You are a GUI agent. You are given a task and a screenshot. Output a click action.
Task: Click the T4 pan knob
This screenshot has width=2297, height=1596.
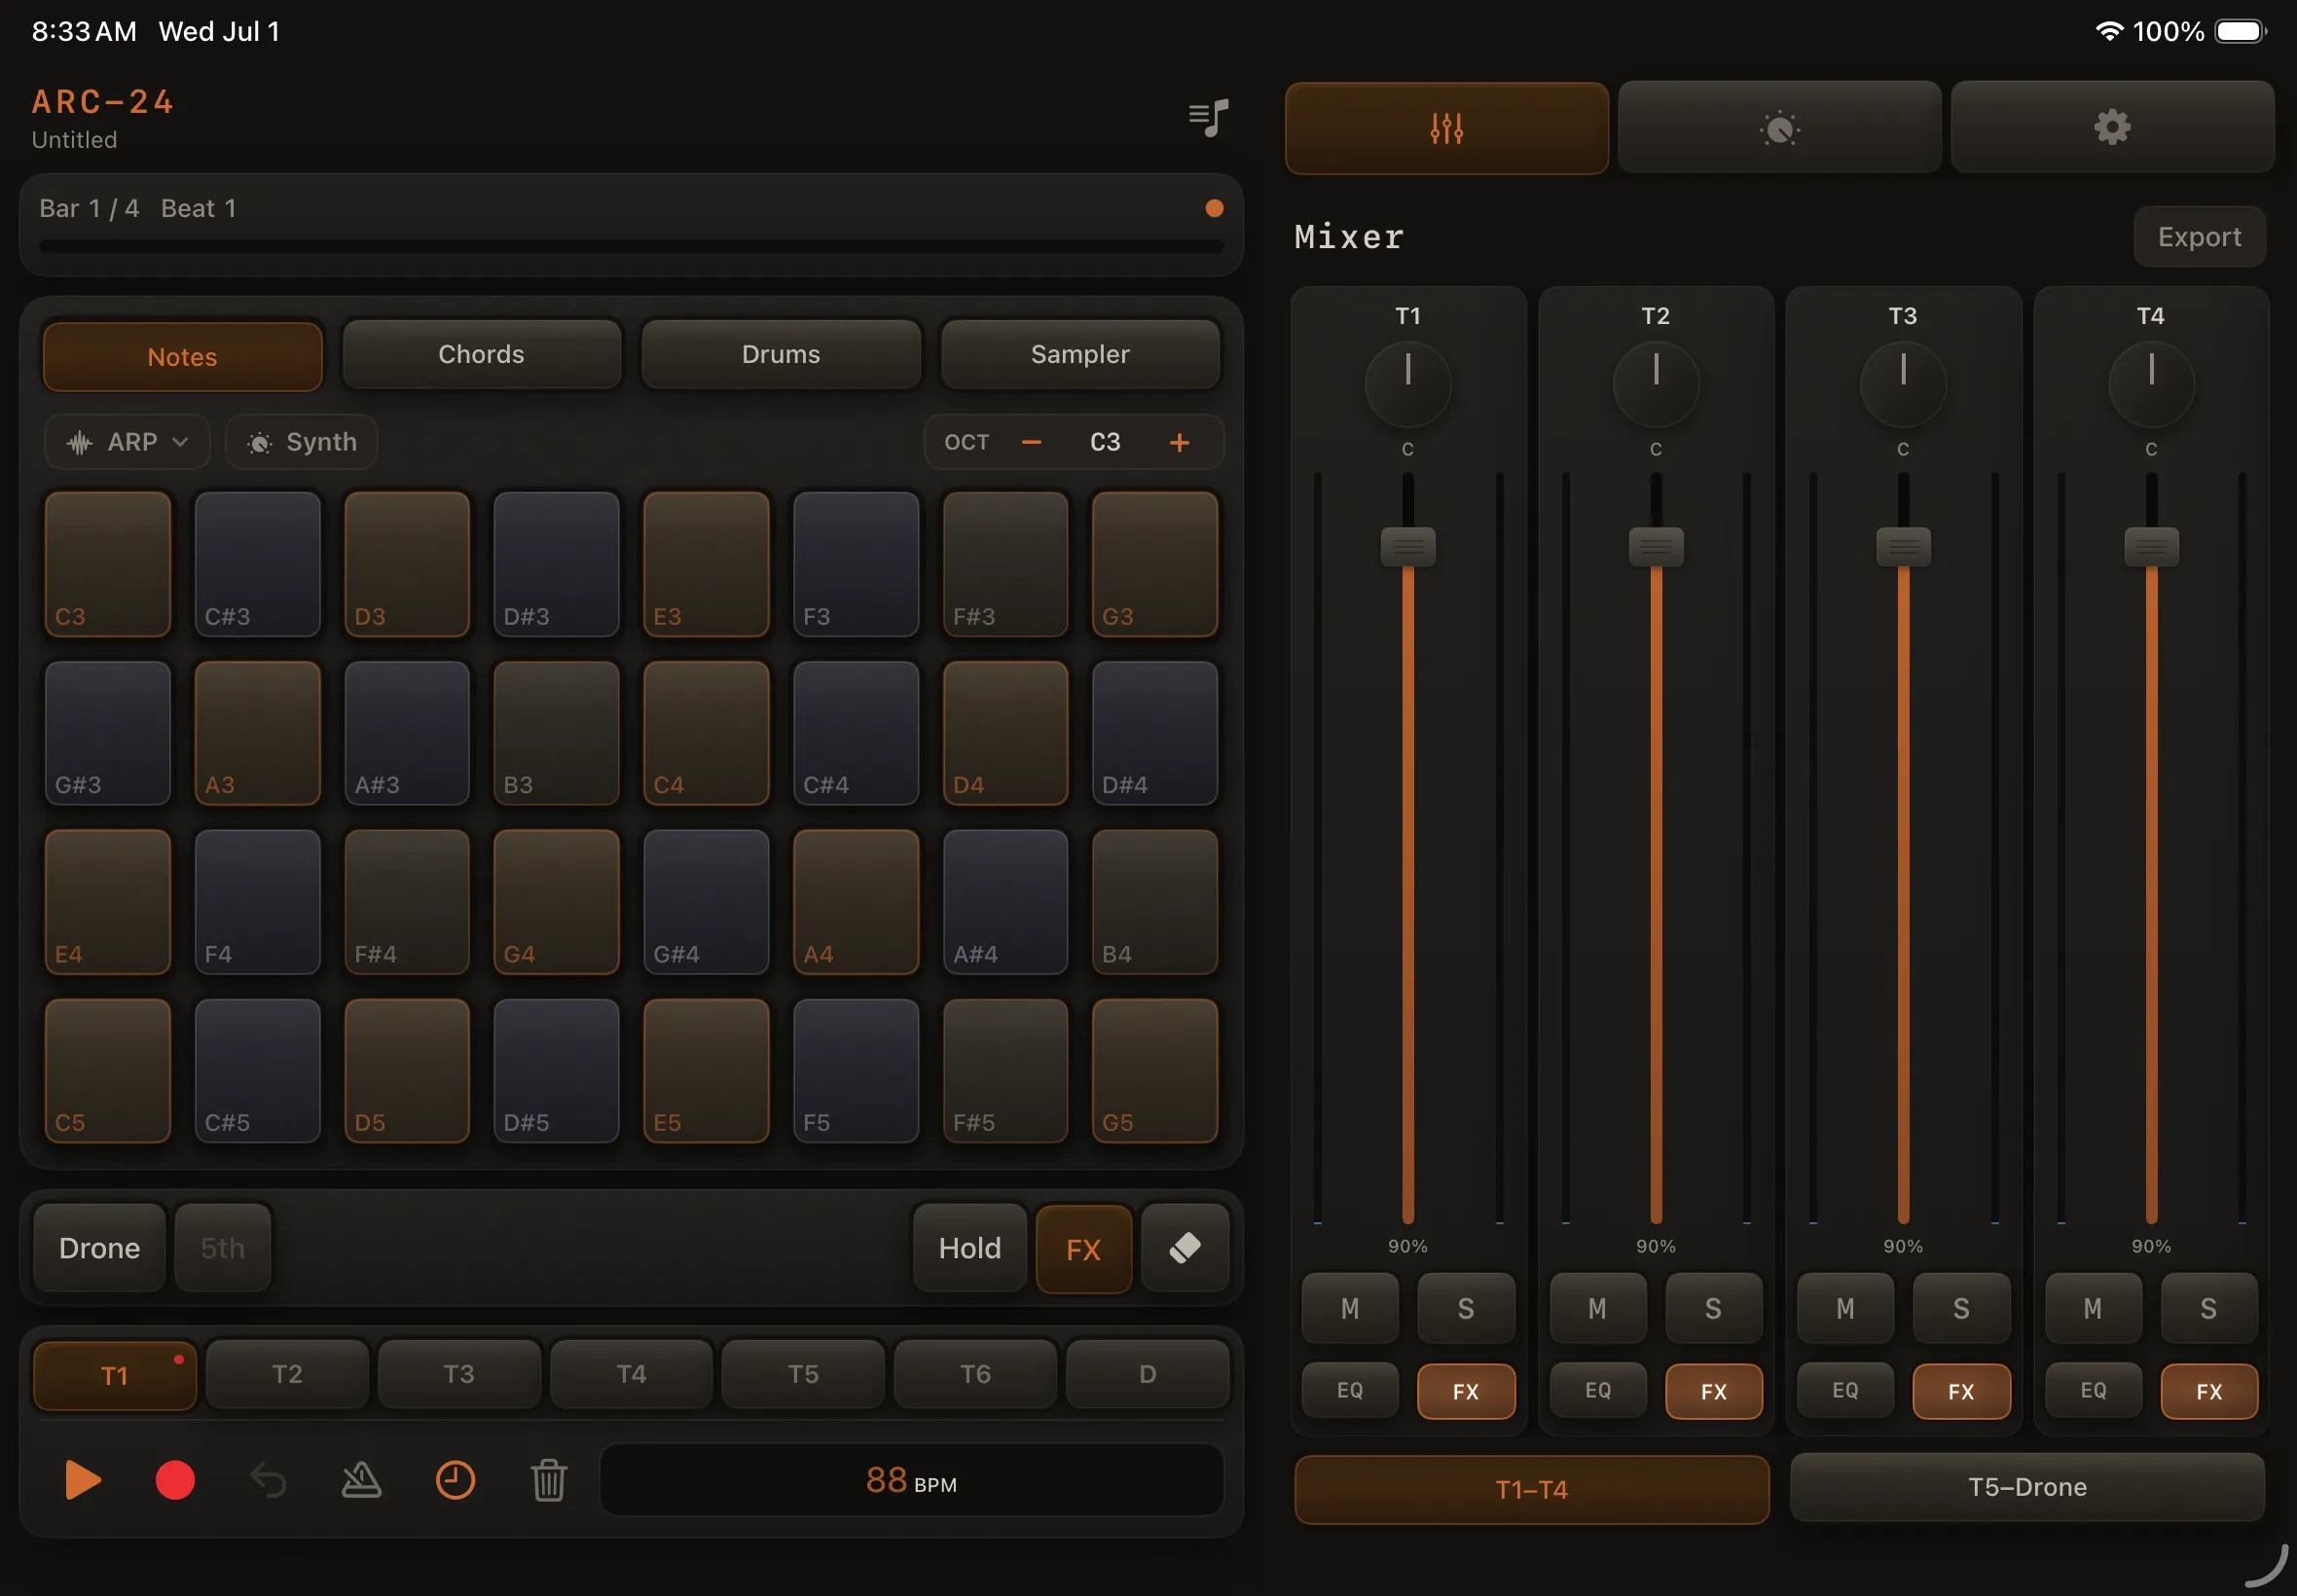pyautogui.click(x=2150, y=384)
